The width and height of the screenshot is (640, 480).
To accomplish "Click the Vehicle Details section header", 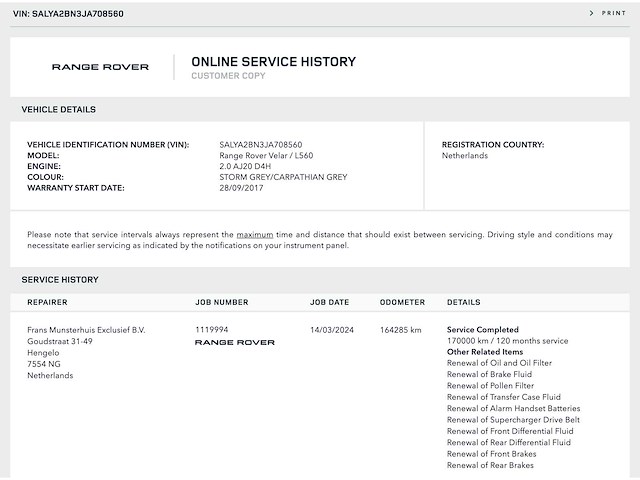I will [59, 109].
